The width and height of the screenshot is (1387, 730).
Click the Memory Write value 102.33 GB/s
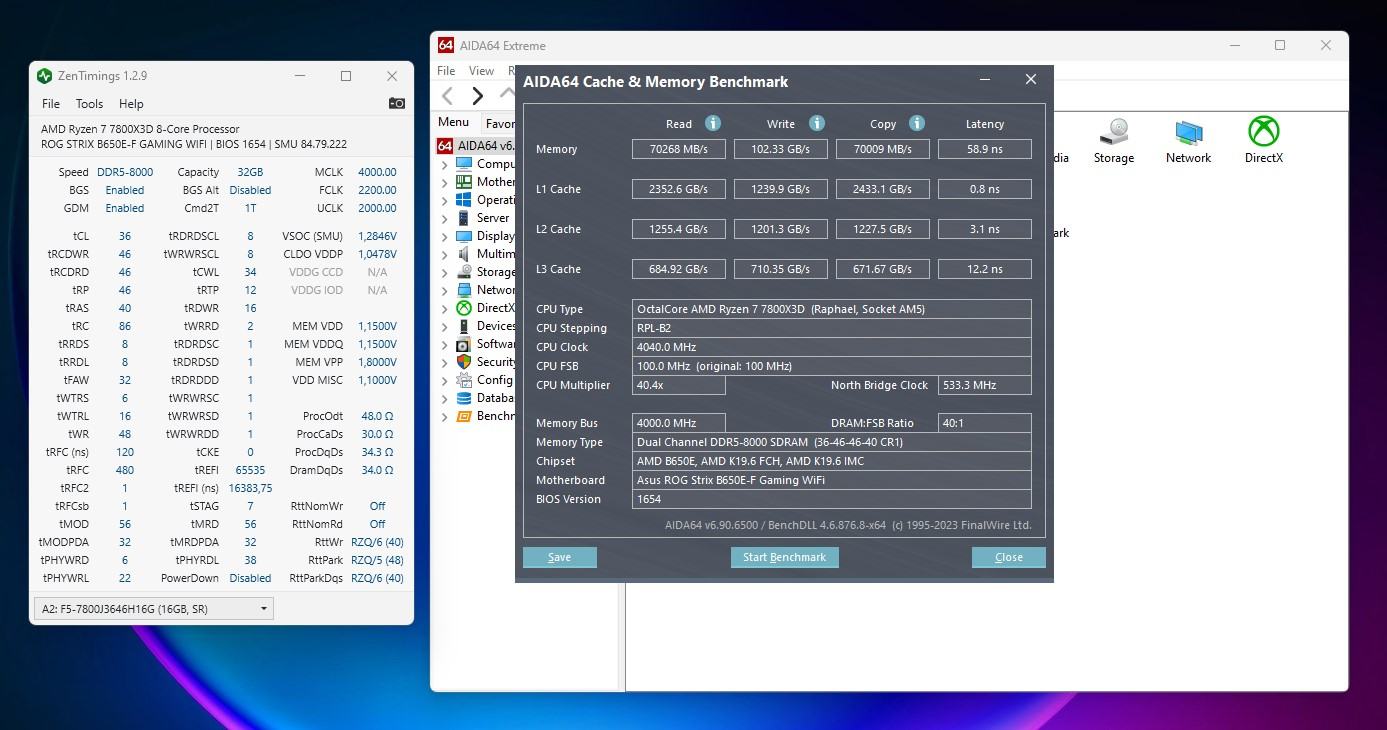781,149
